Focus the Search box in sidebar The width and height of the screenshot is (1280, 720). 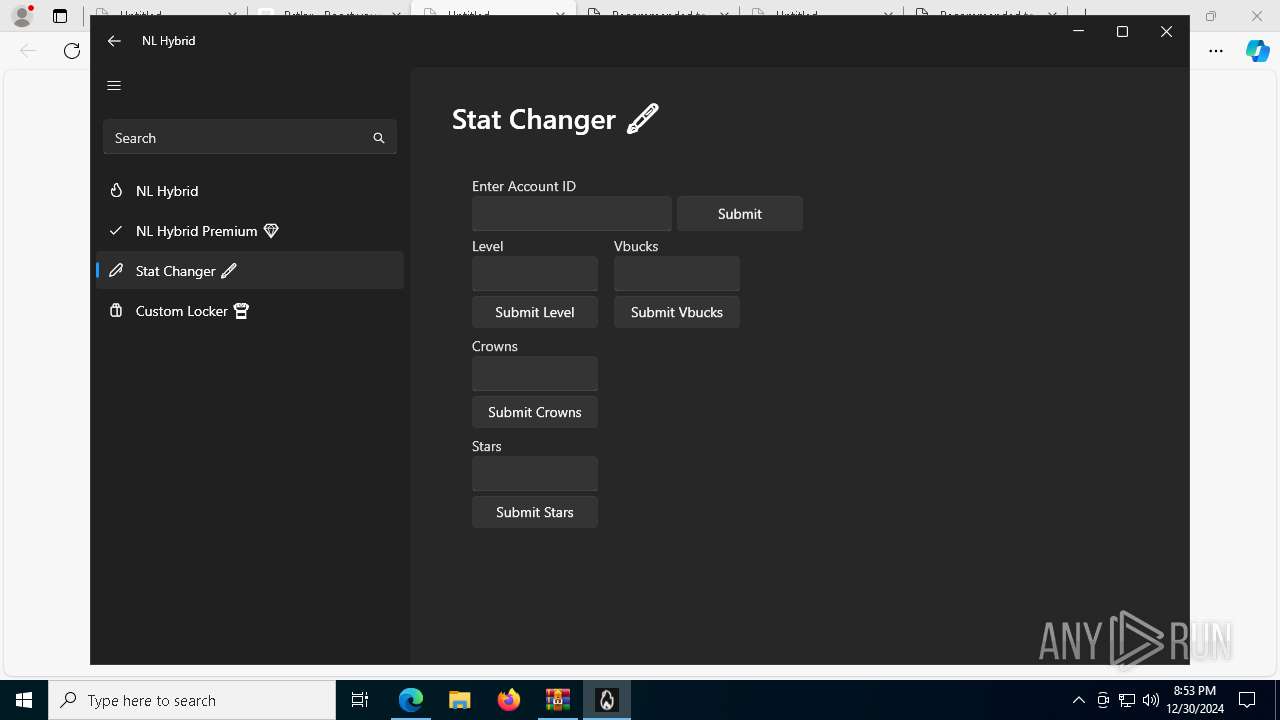(x=250, y=138)
